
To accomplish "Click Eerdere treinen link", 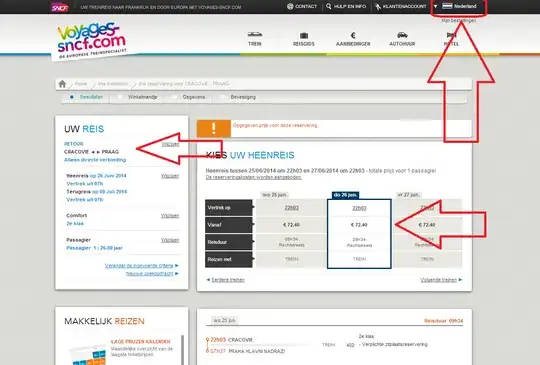I will click(228, 280).
